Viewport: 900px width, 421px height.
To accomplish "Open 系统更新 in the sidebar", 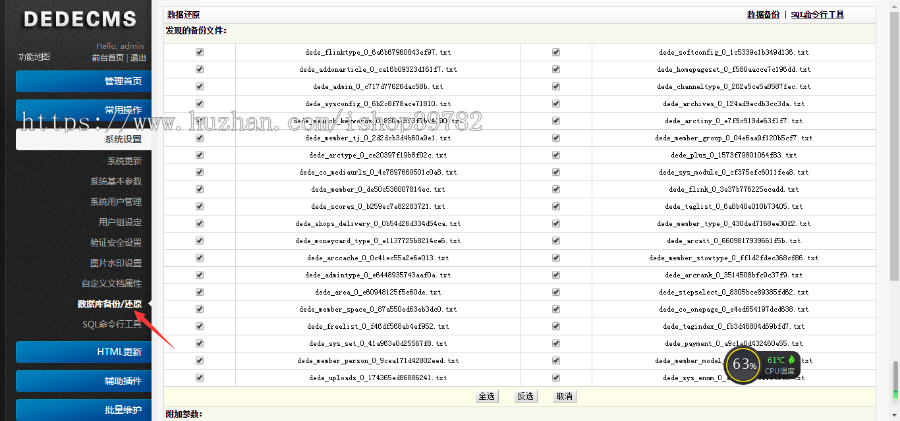I will [124, 161].
